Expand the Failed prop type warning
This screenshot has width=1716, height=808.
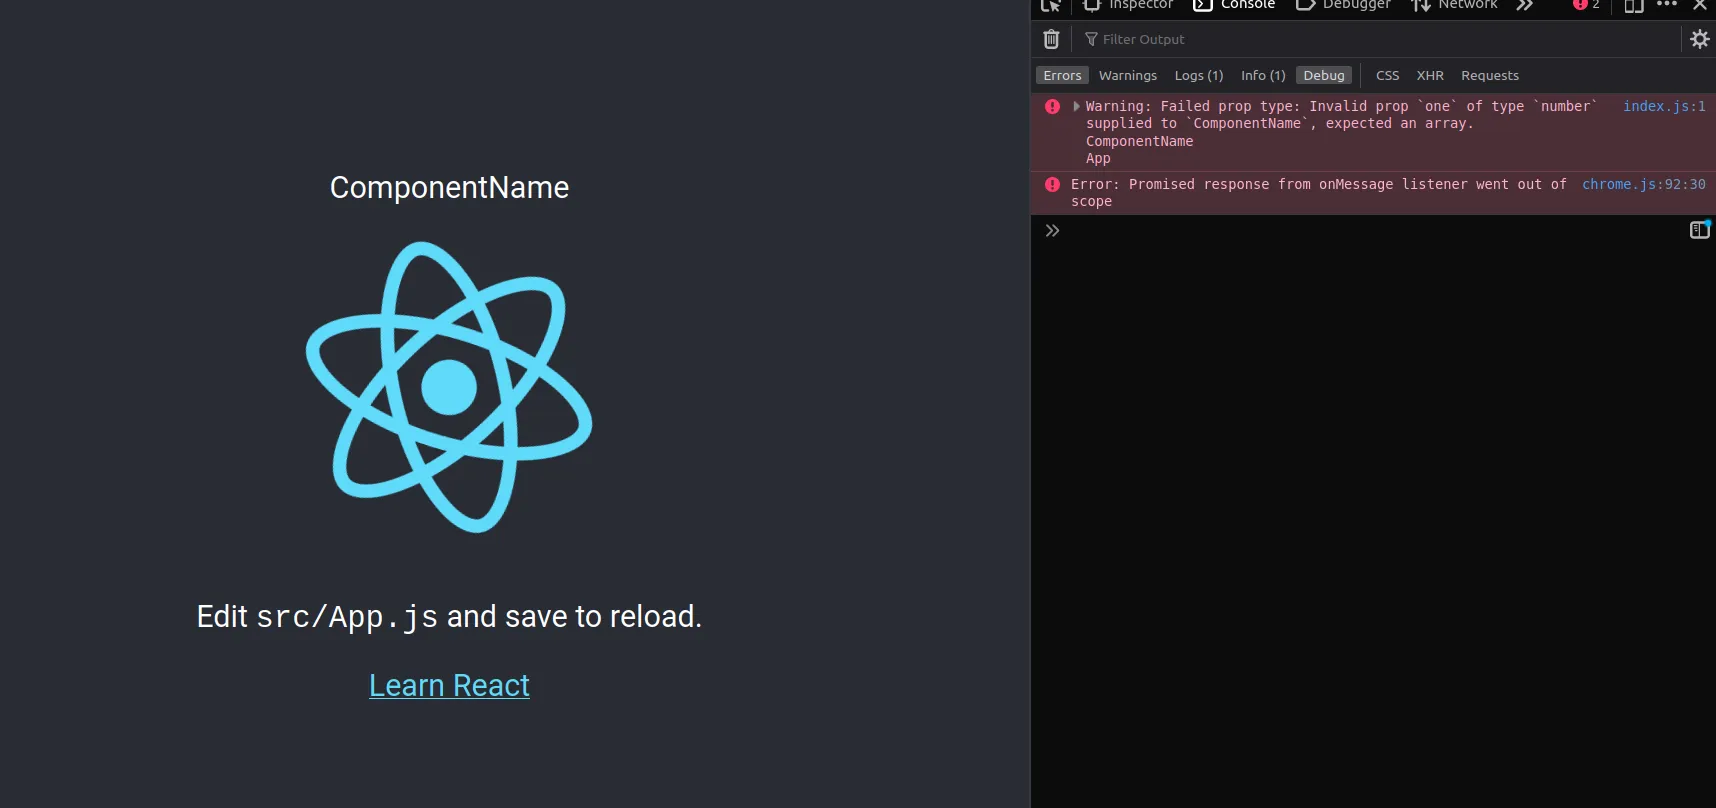pos(1076,106)
